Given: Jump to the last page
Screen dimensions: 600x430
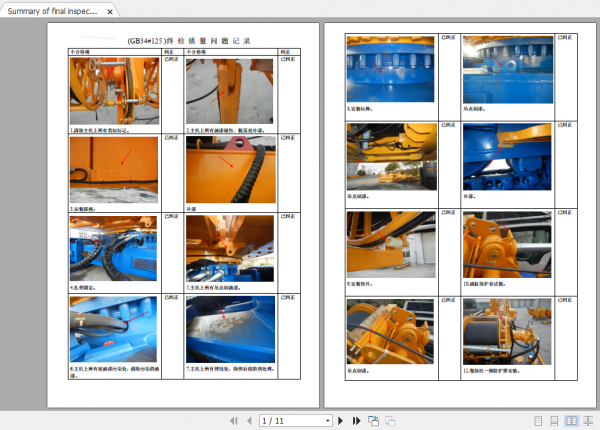Looking at the screenshot, I should pos(356,421).
